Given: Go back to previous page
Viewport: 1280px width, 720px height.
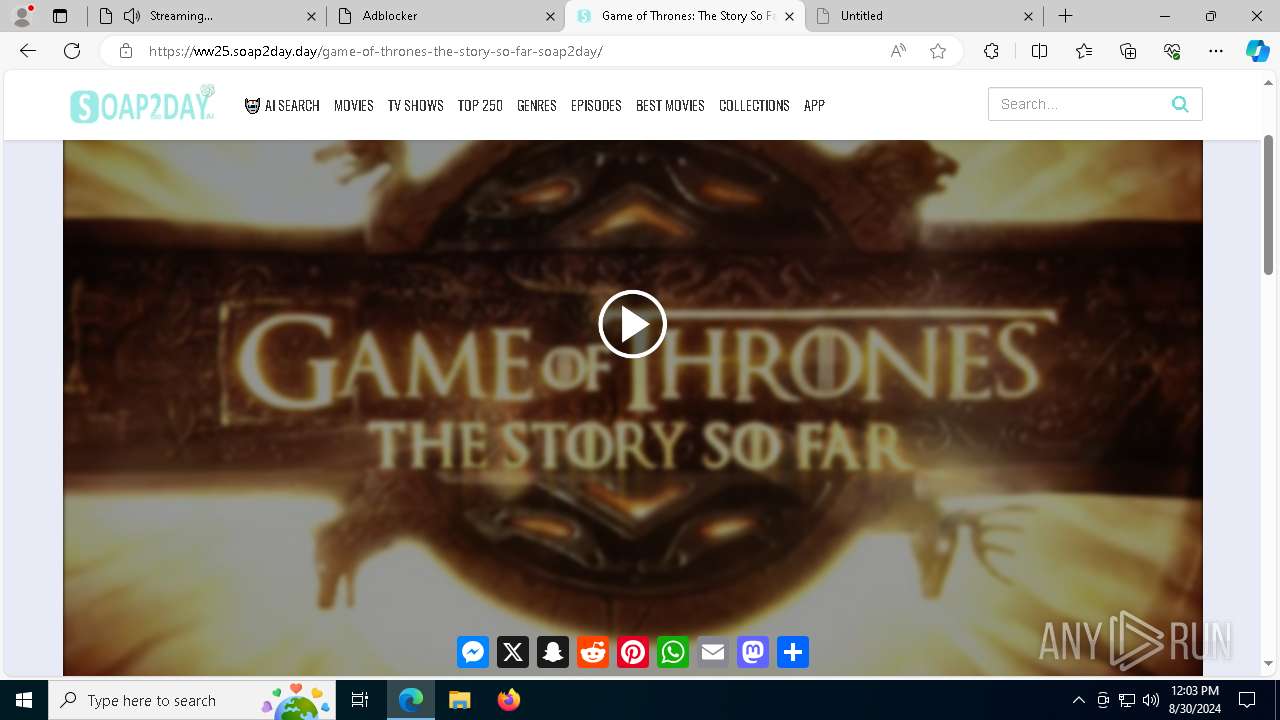Looking at the screenshot, I should (28, 51).
